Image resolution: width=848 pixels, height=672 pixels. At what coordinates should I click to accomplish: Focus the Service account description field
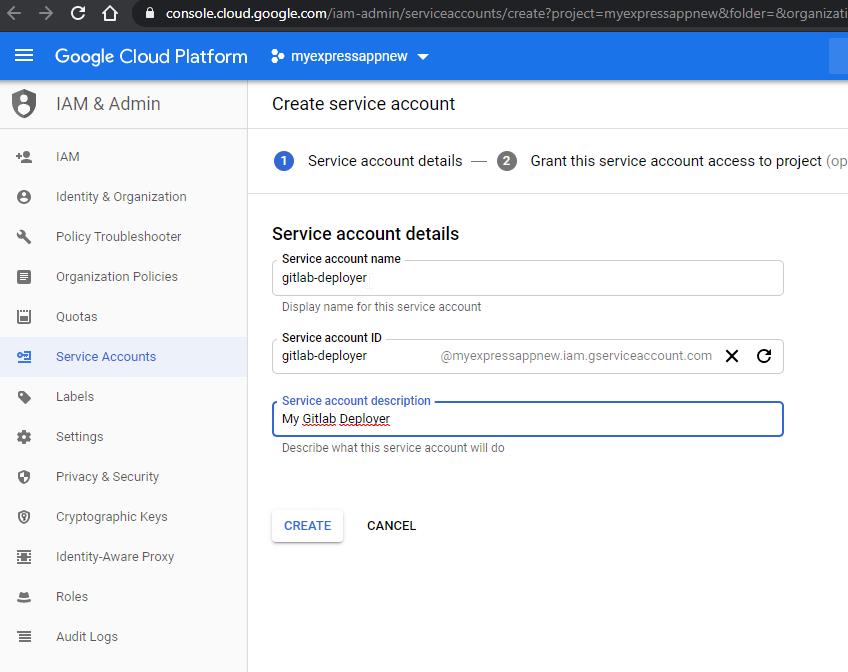click(528, 419)
